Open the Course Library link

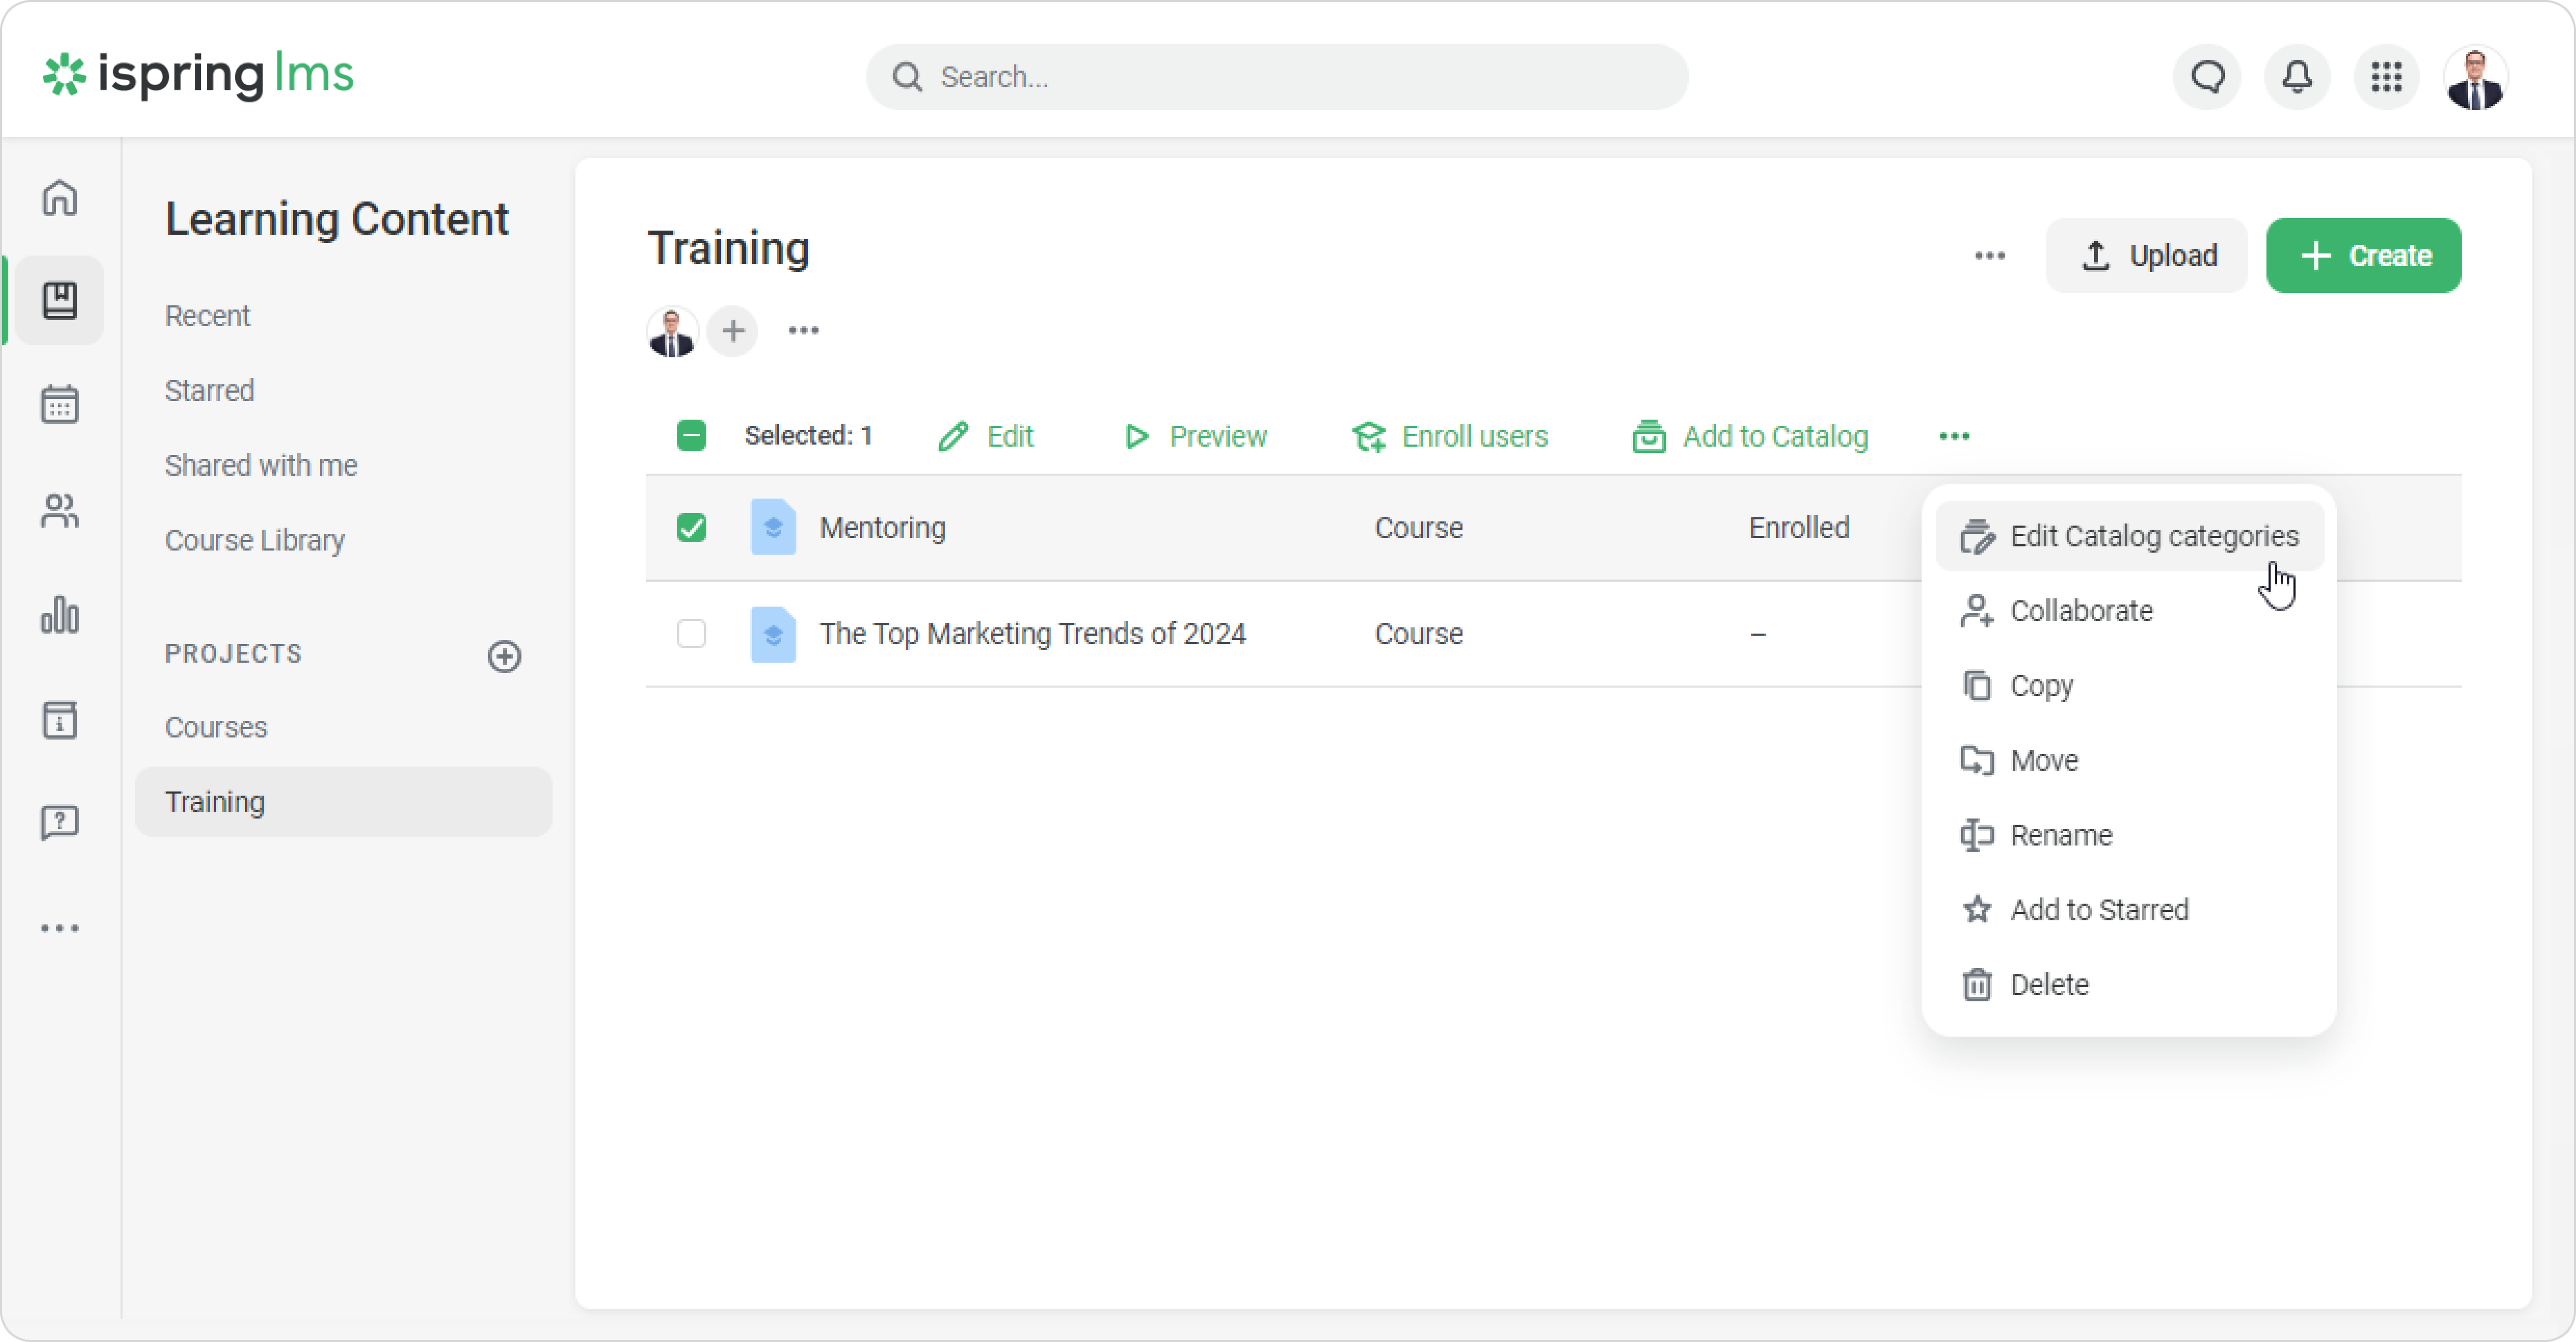[x=254, y=540]
